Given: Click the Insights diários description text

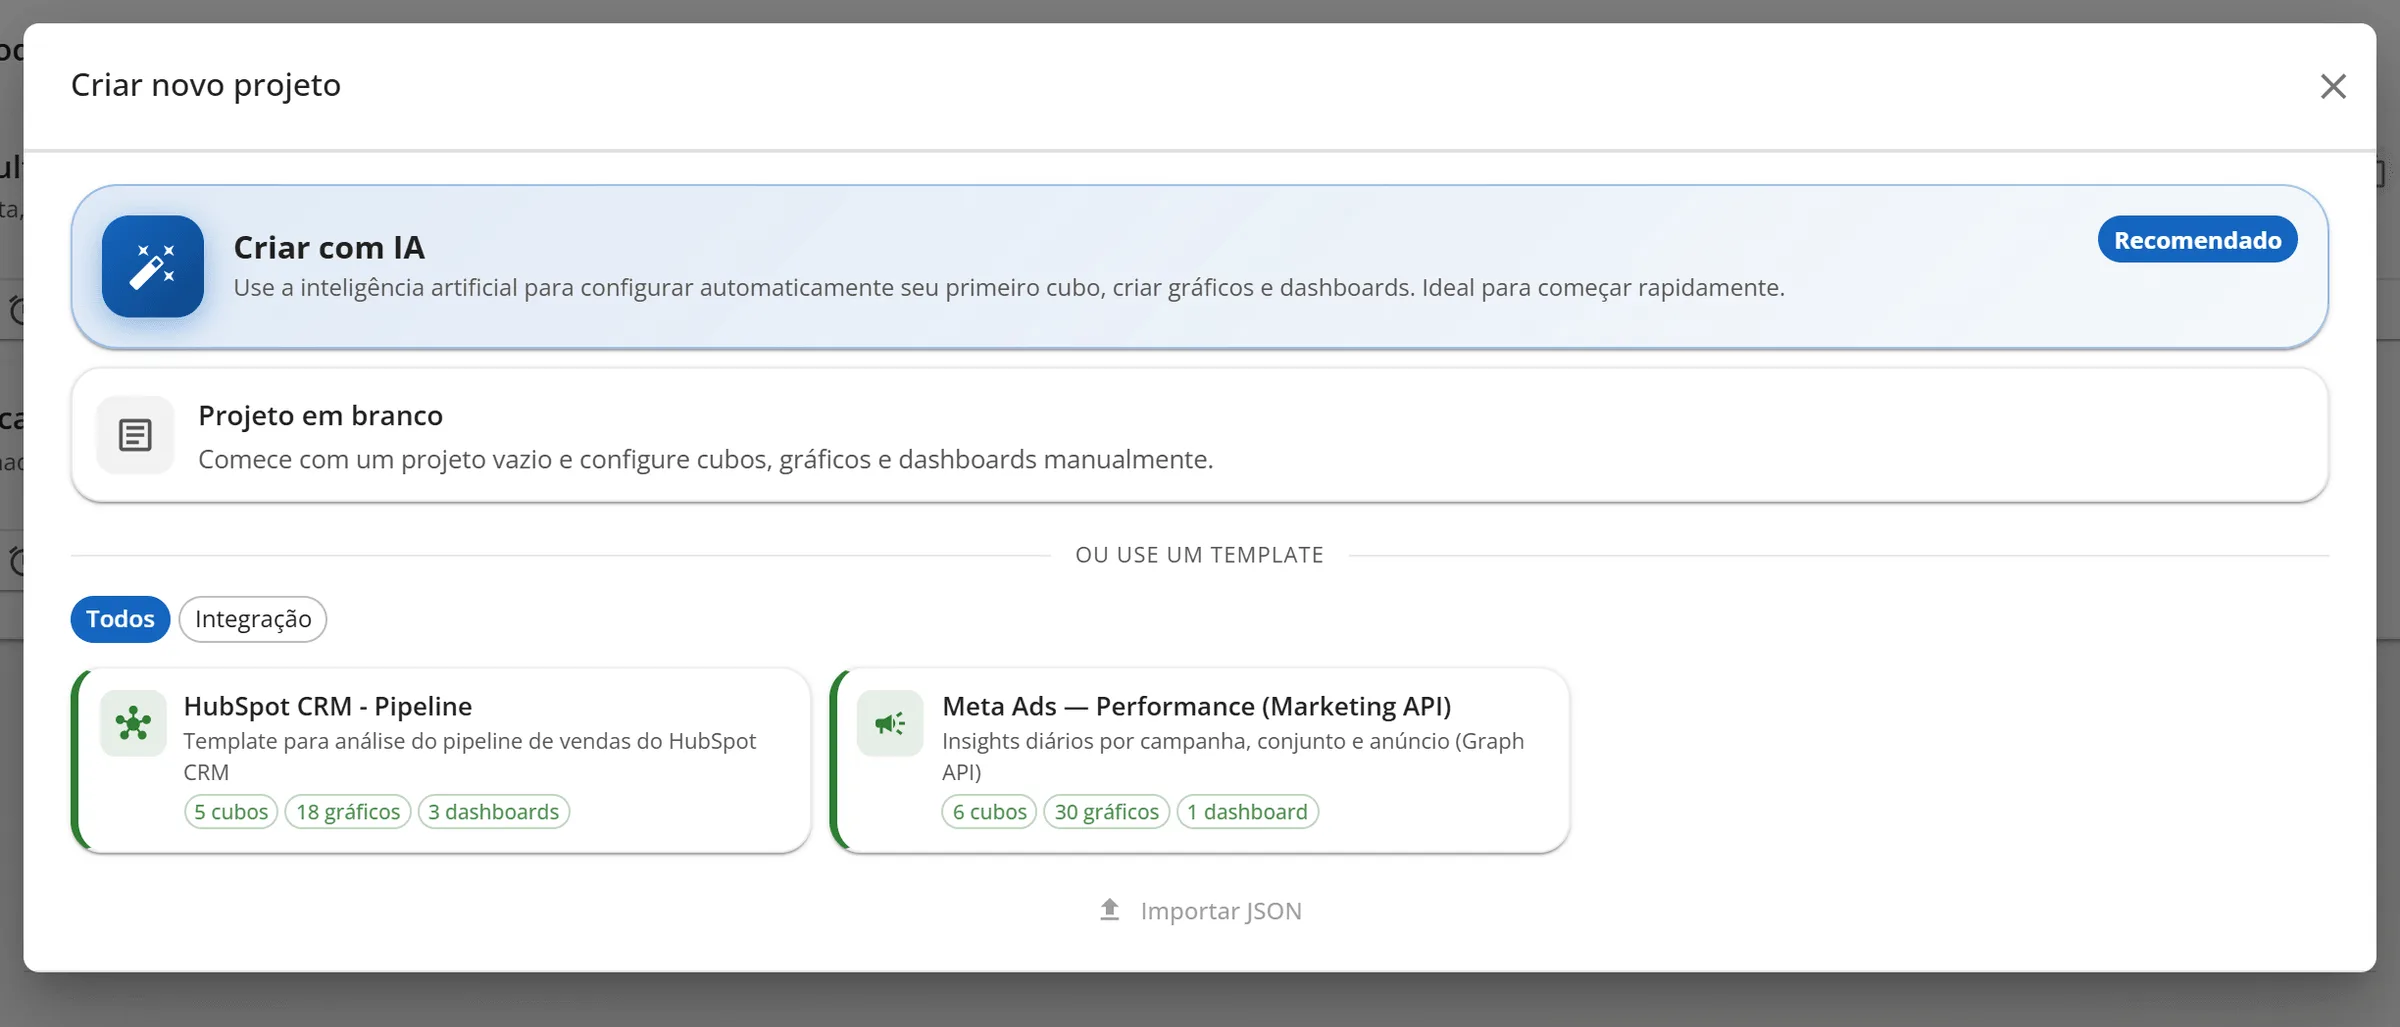Looking at the screenshot, I should (x=1233, y=756).
